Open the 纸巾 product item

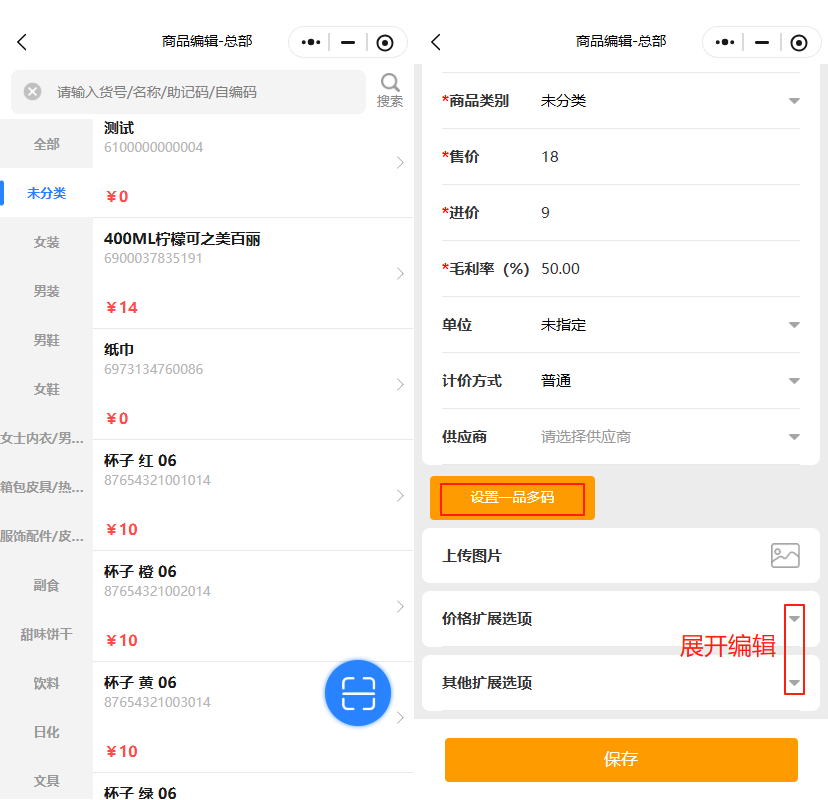252,384
